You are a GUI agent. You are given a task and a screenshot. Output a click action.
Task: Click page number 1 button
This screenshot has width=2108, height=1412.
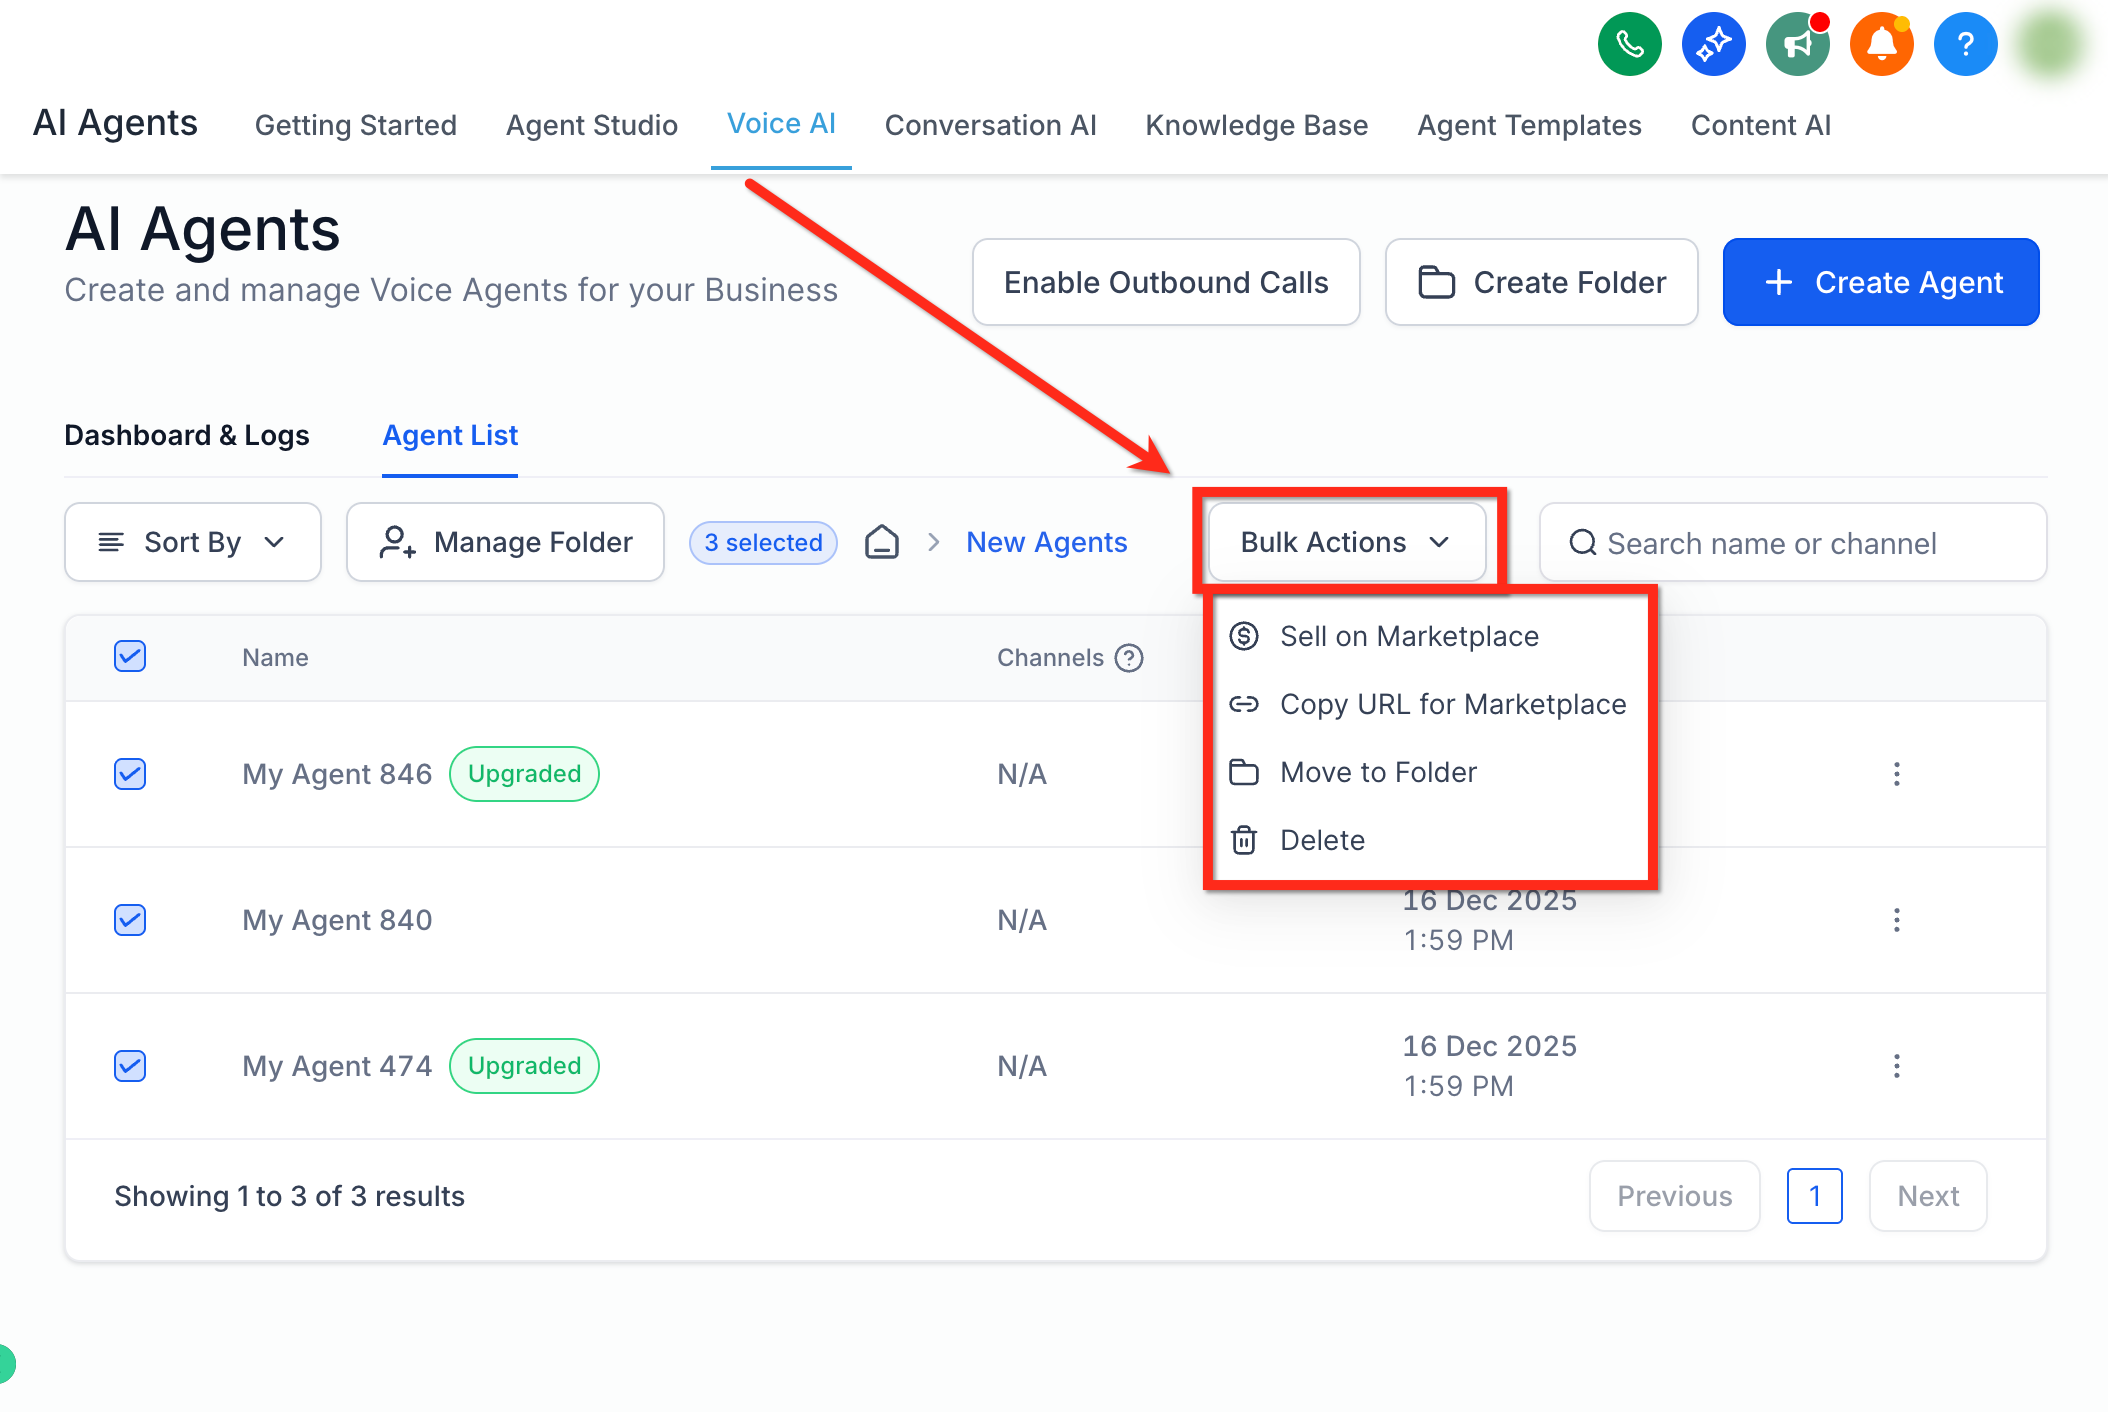point(1814,1196)
